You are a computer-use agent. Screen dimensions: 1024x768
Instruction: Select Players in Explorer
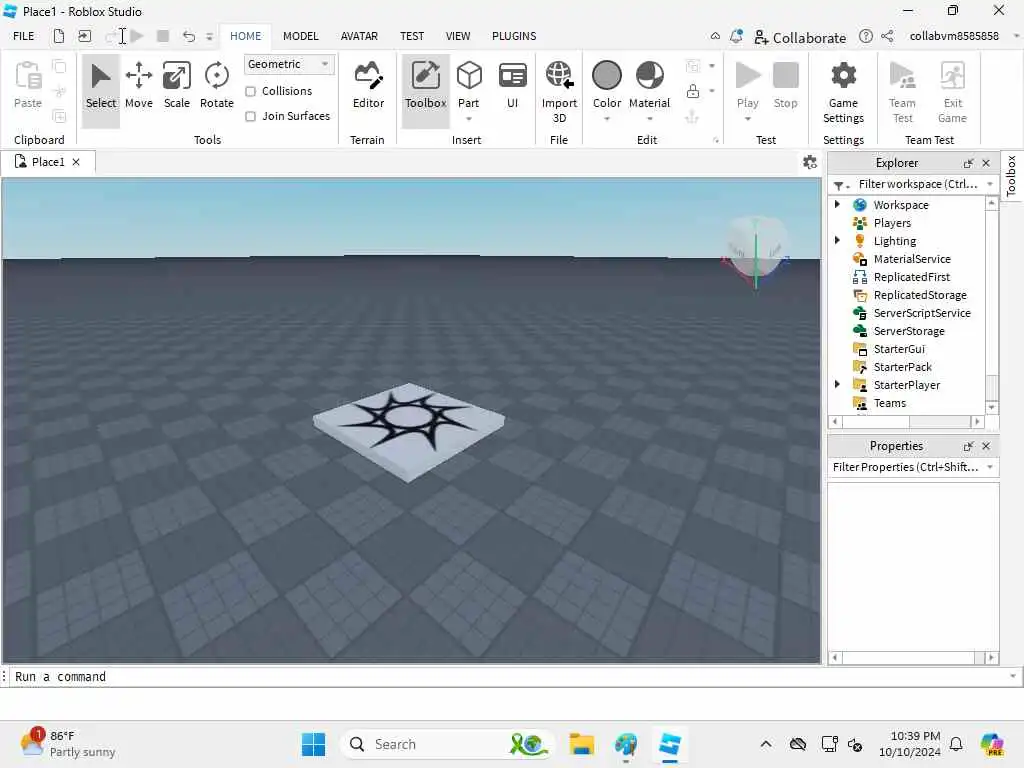[892, 223]
